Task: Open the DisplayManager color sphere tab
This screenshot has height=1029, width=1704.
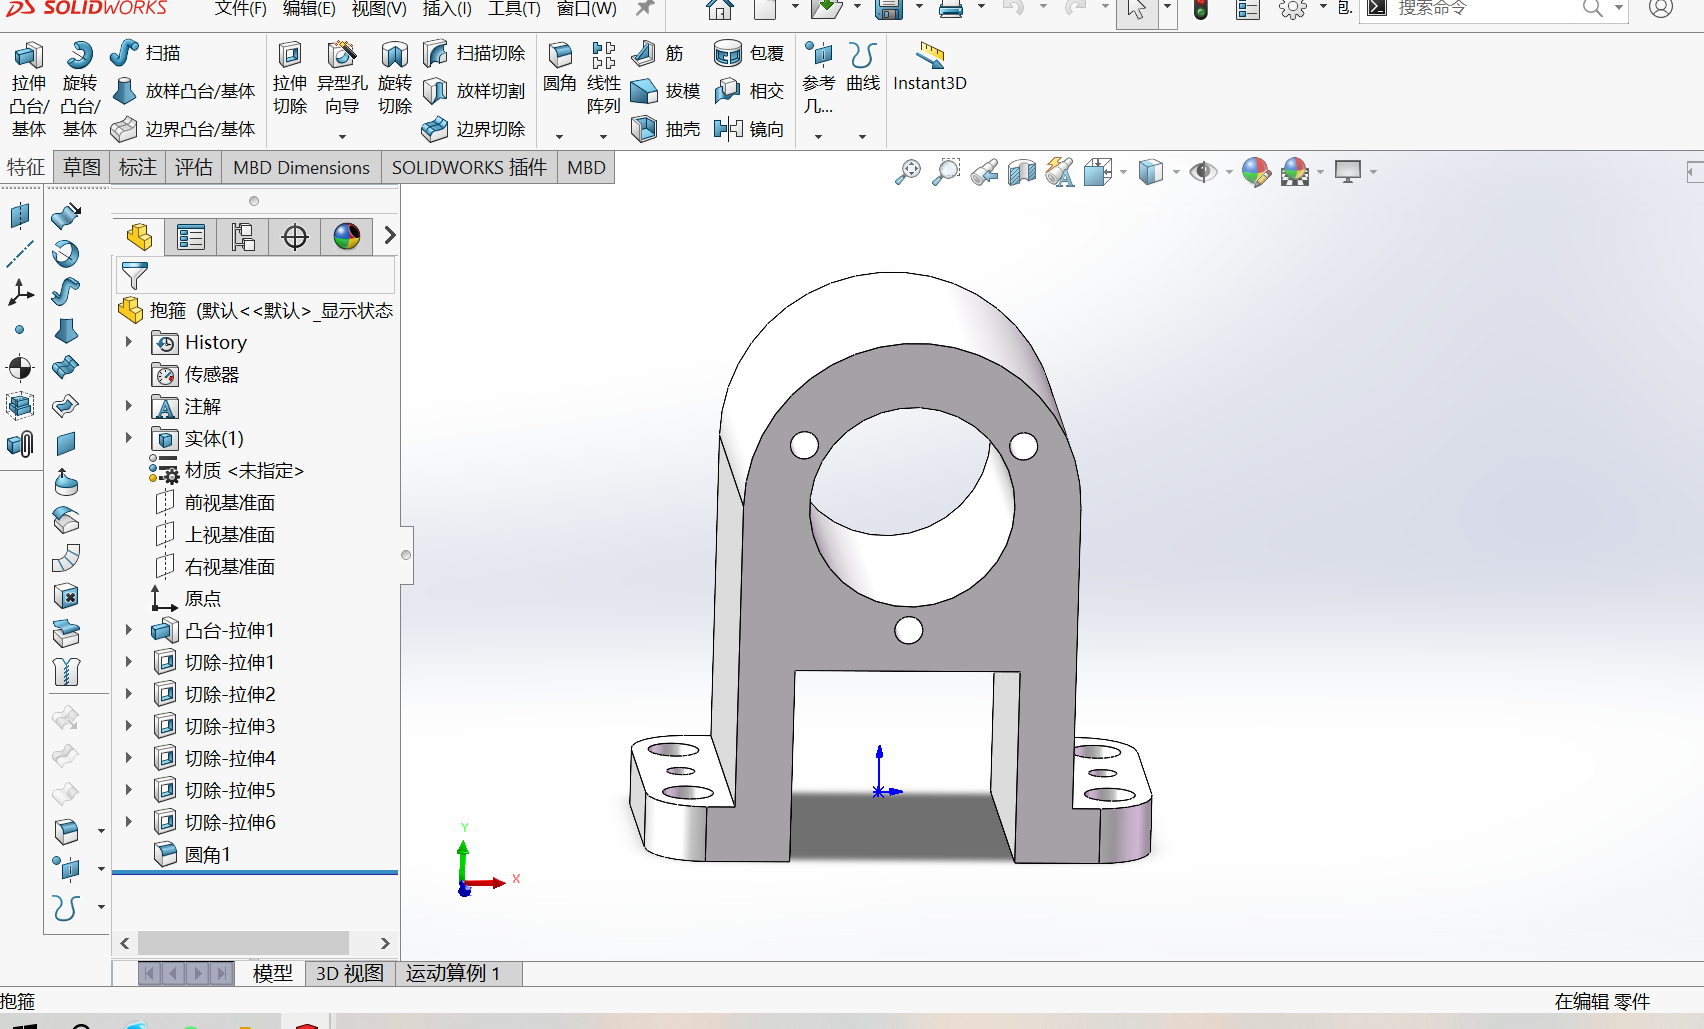Action: coord(347,237)
